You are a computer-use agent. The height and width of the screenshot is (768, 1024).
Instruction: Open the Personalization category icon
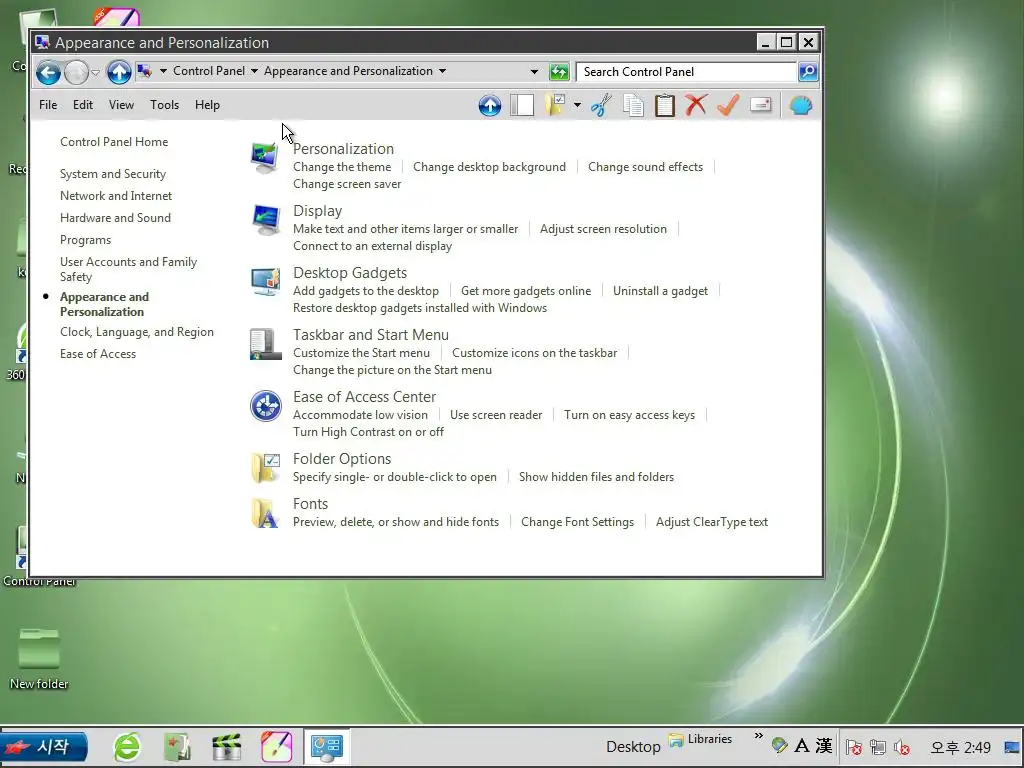pyautogui.click(x=265, y=157)
